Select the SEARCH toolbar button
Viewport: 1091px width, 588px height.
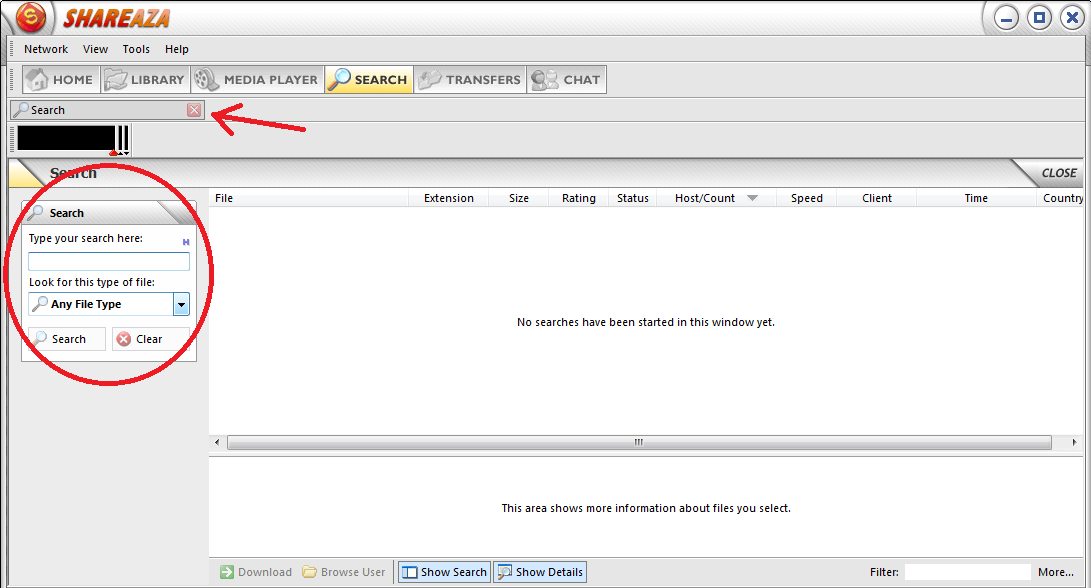tap(369, 79)
